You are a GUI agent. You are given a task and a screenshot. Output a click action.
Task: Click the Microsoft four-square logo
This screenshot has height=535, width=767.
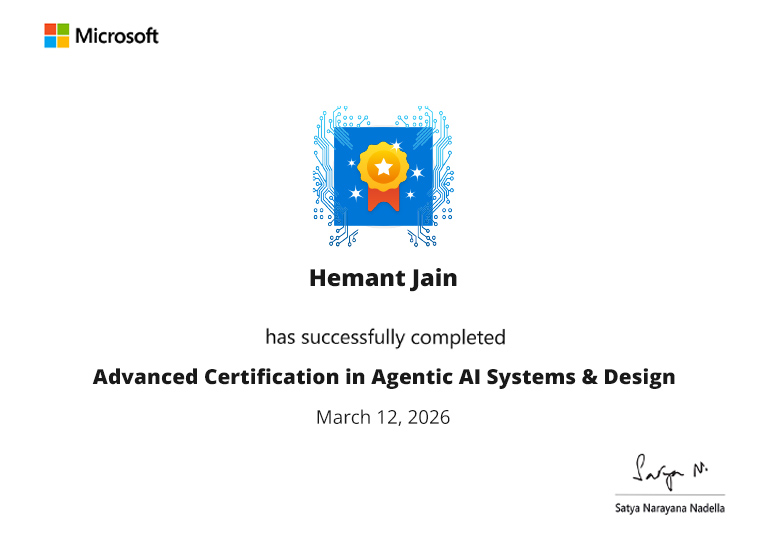57,36
